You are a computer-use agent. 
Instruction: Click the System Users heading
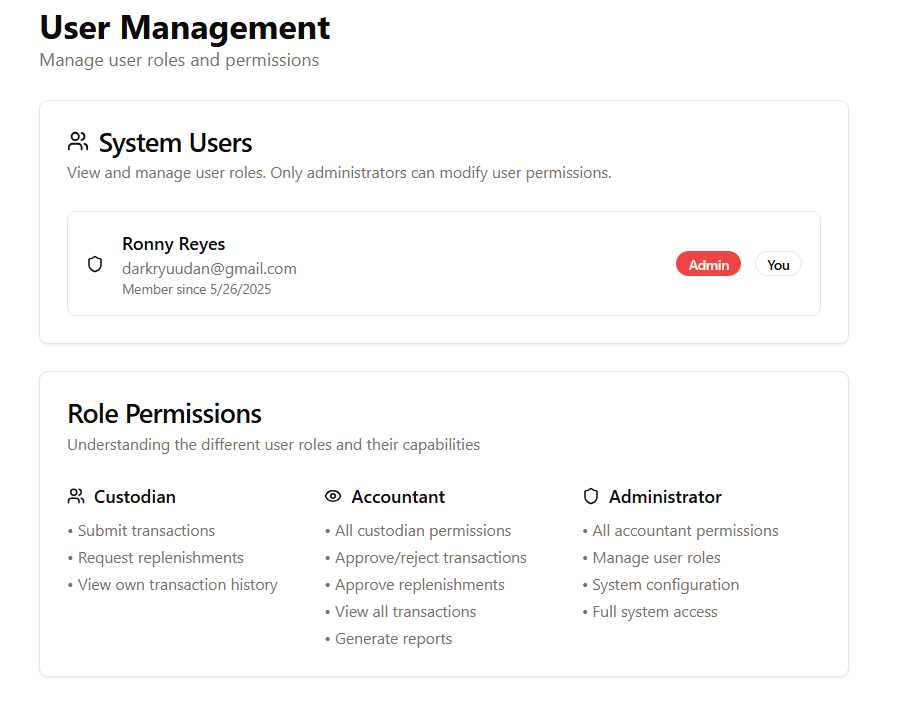(175, 143)
